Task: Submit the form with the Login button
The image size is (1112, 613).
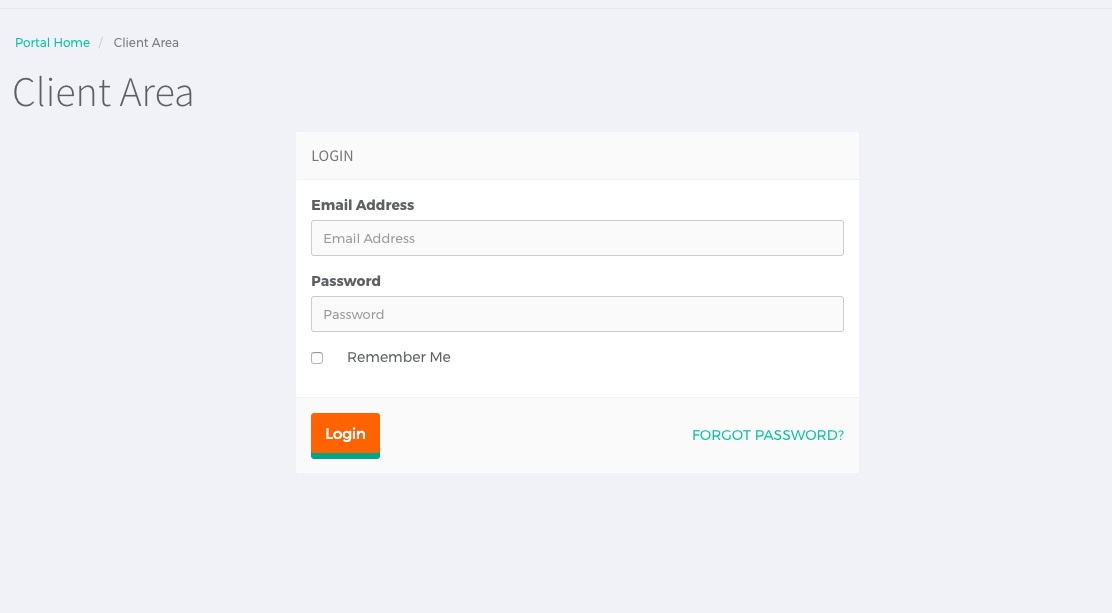Action: click(345, 436)
